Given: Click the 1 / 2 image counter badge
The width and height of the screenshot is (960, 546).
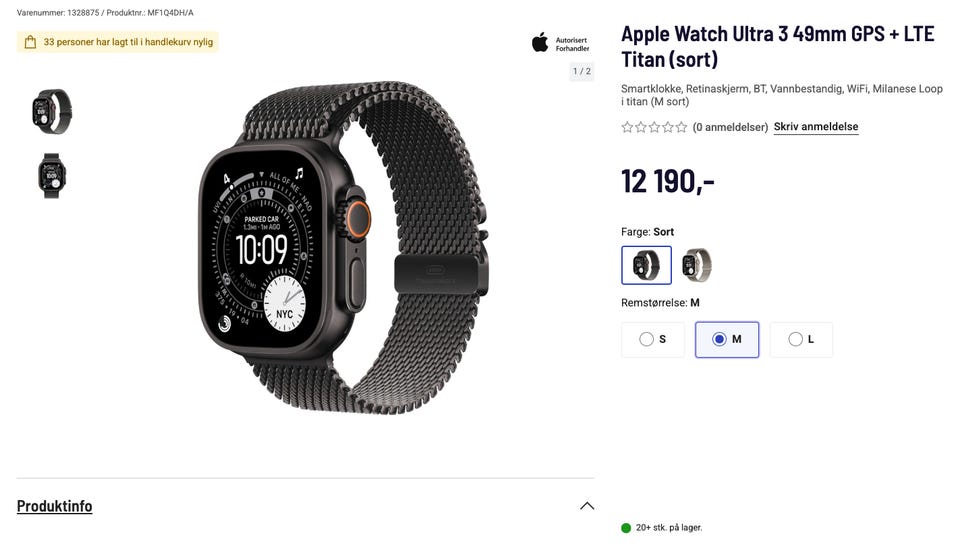Looking at the screenshot, I should (x=582, y=71).
